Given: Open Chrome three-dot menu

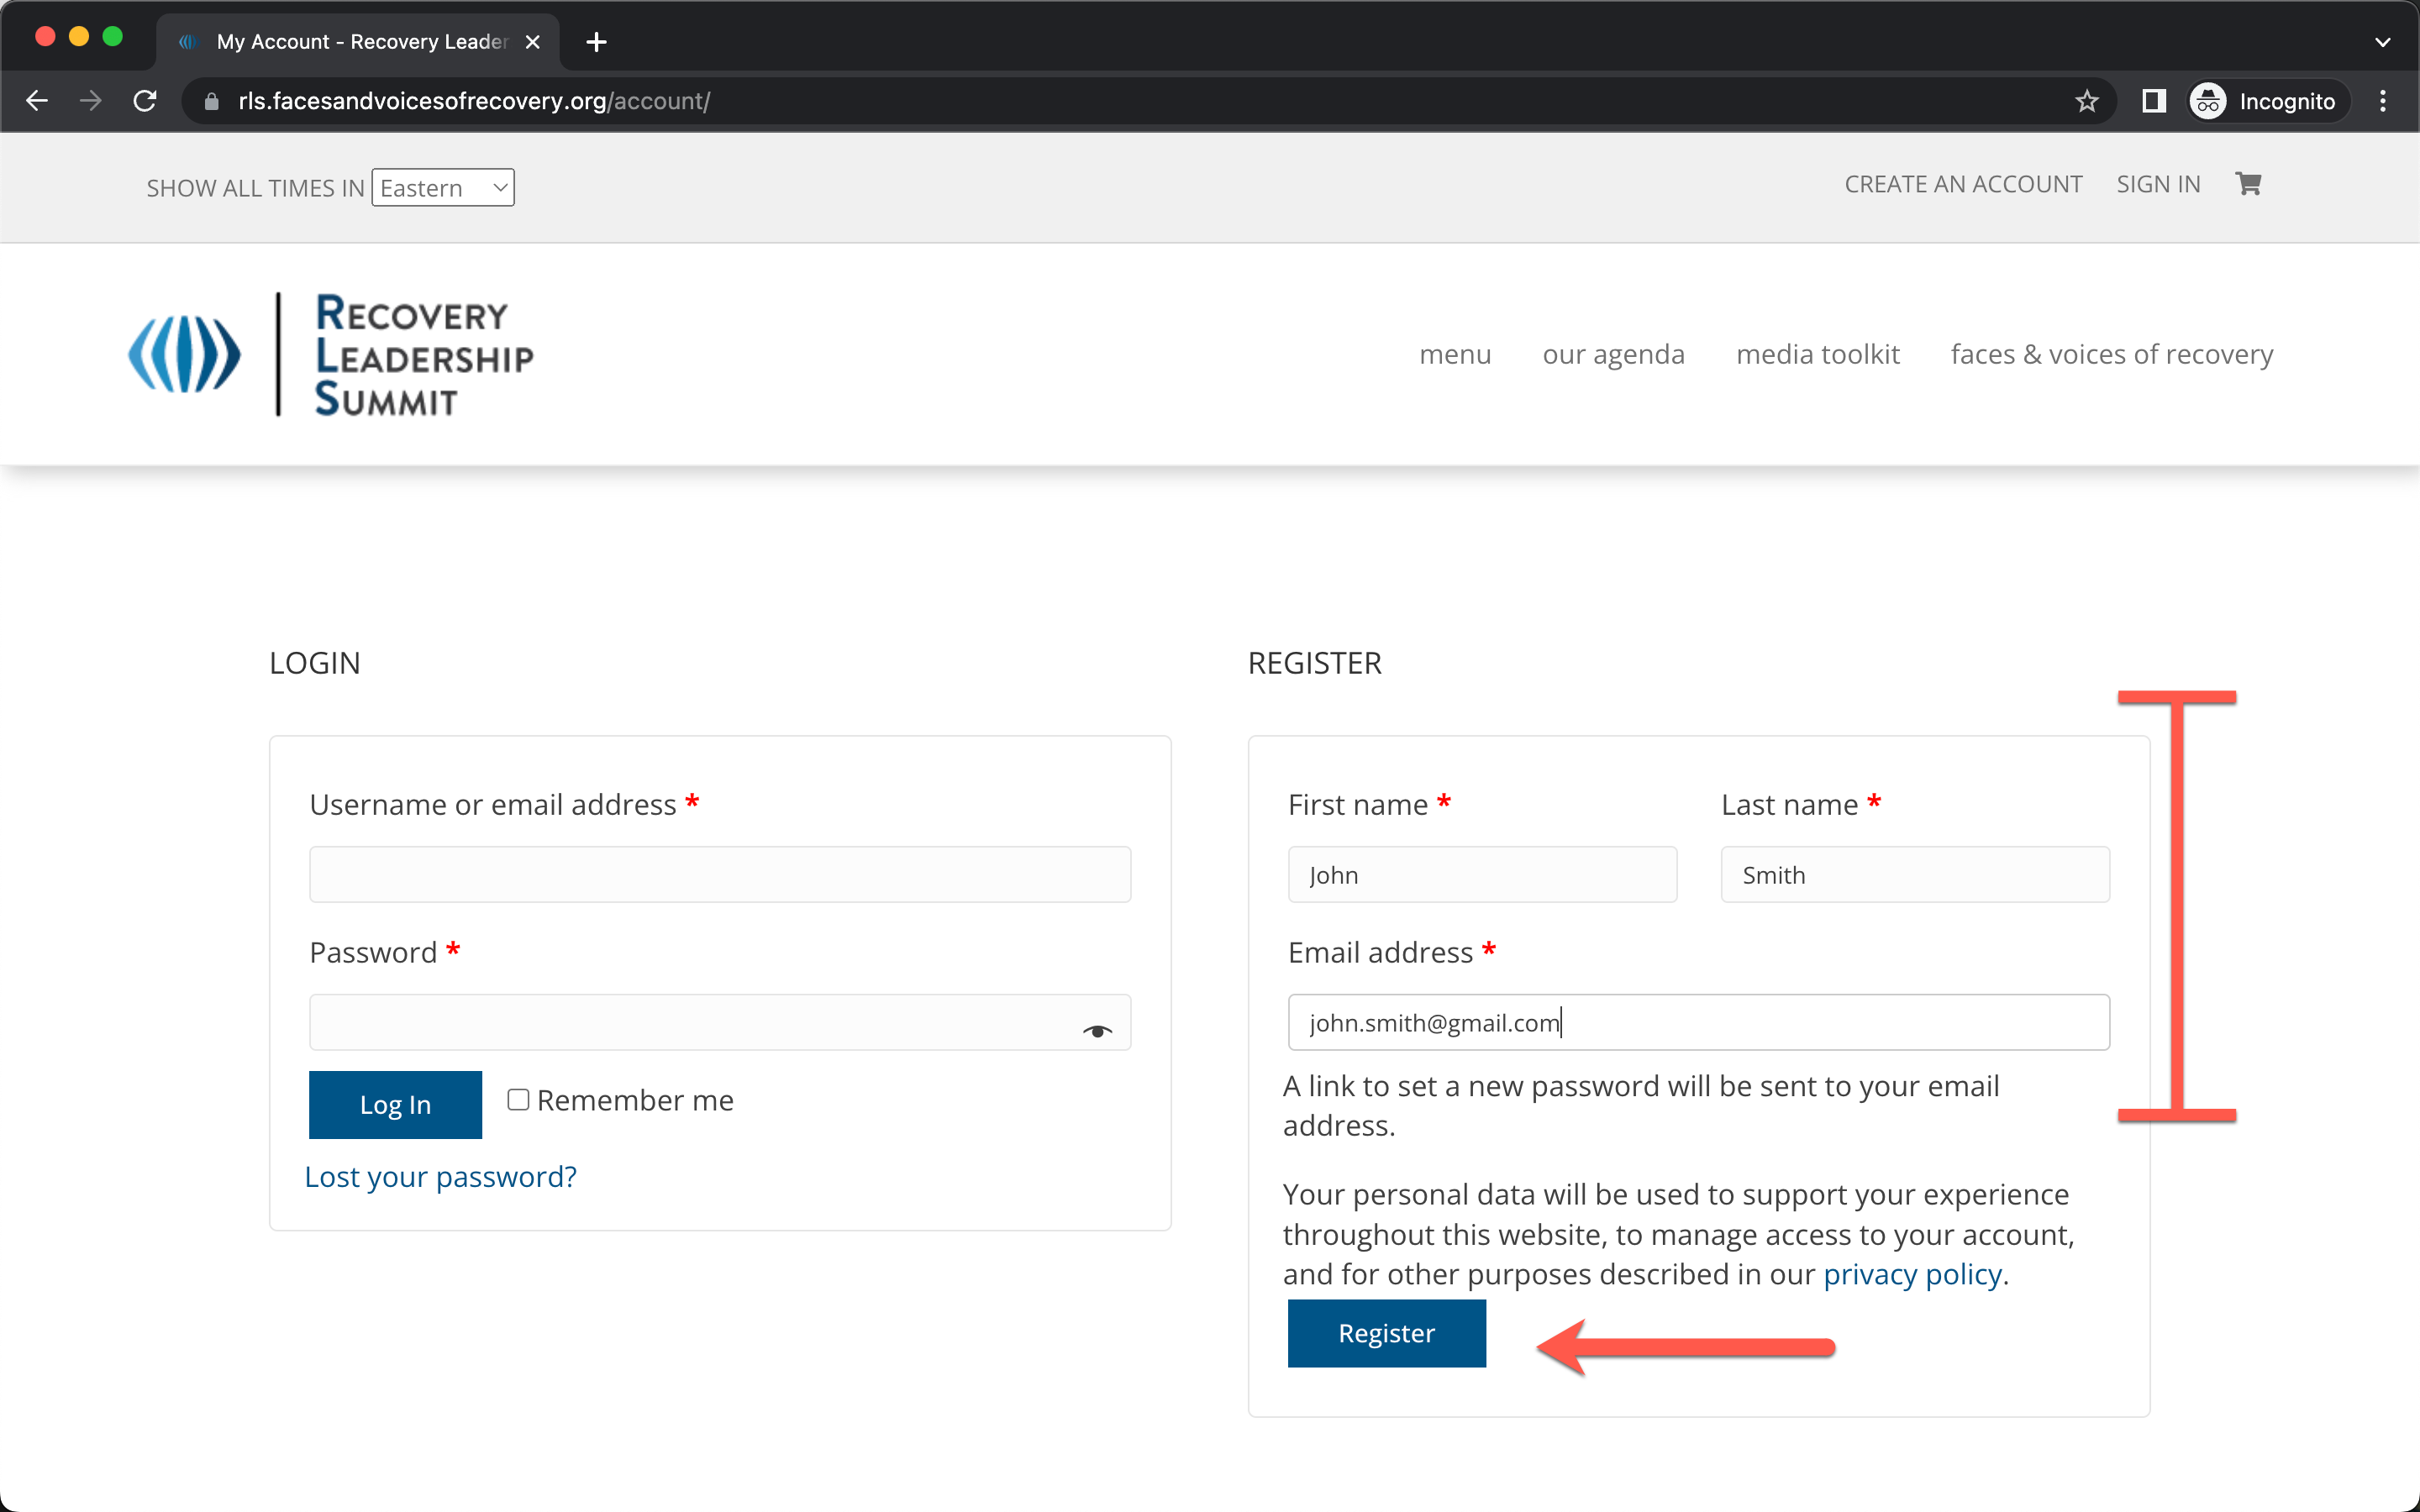Looking at the screenshot, I should (2383, 101).
